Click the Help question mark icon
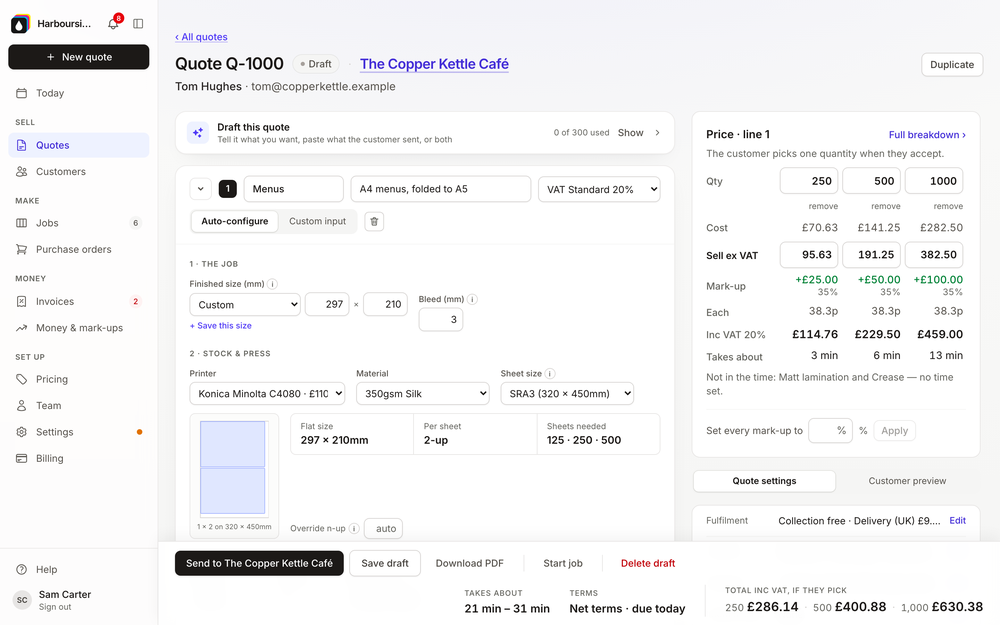The height and width of the screenshot is (625, 1000). tap(22, 570)
